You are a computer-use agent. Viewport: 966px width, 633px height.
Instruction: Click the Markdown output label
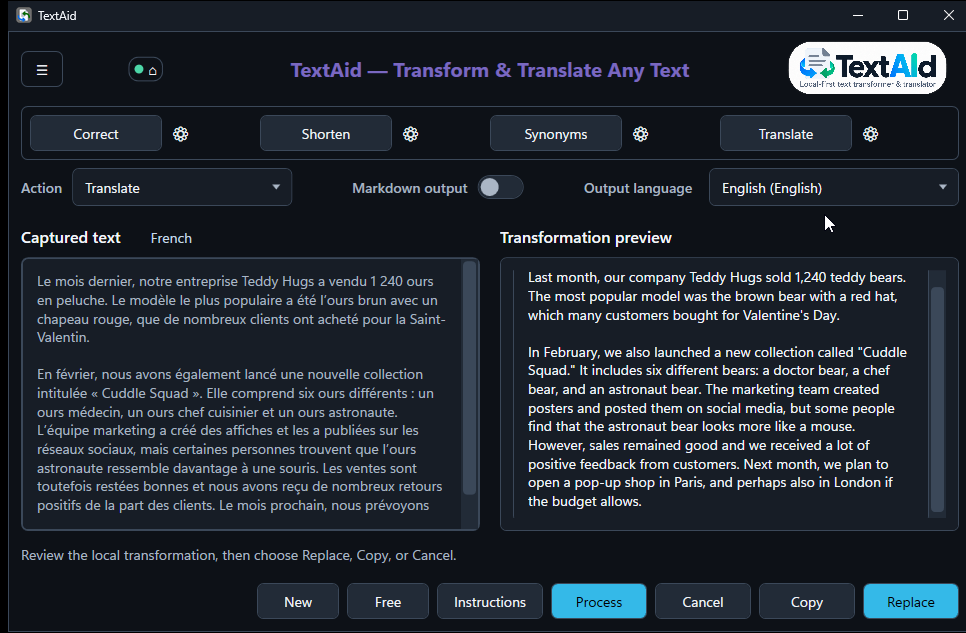point(410,188)
